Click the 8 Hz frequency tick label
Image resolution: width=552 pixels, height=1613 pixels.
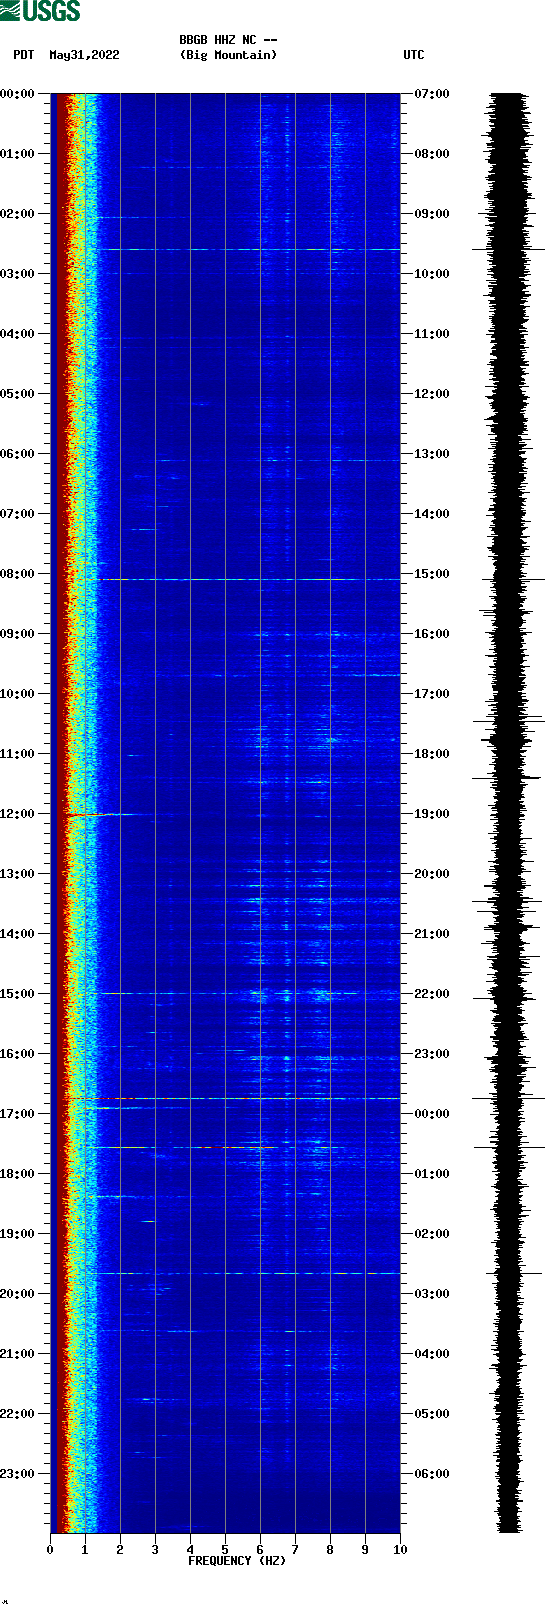(330, 1550)
